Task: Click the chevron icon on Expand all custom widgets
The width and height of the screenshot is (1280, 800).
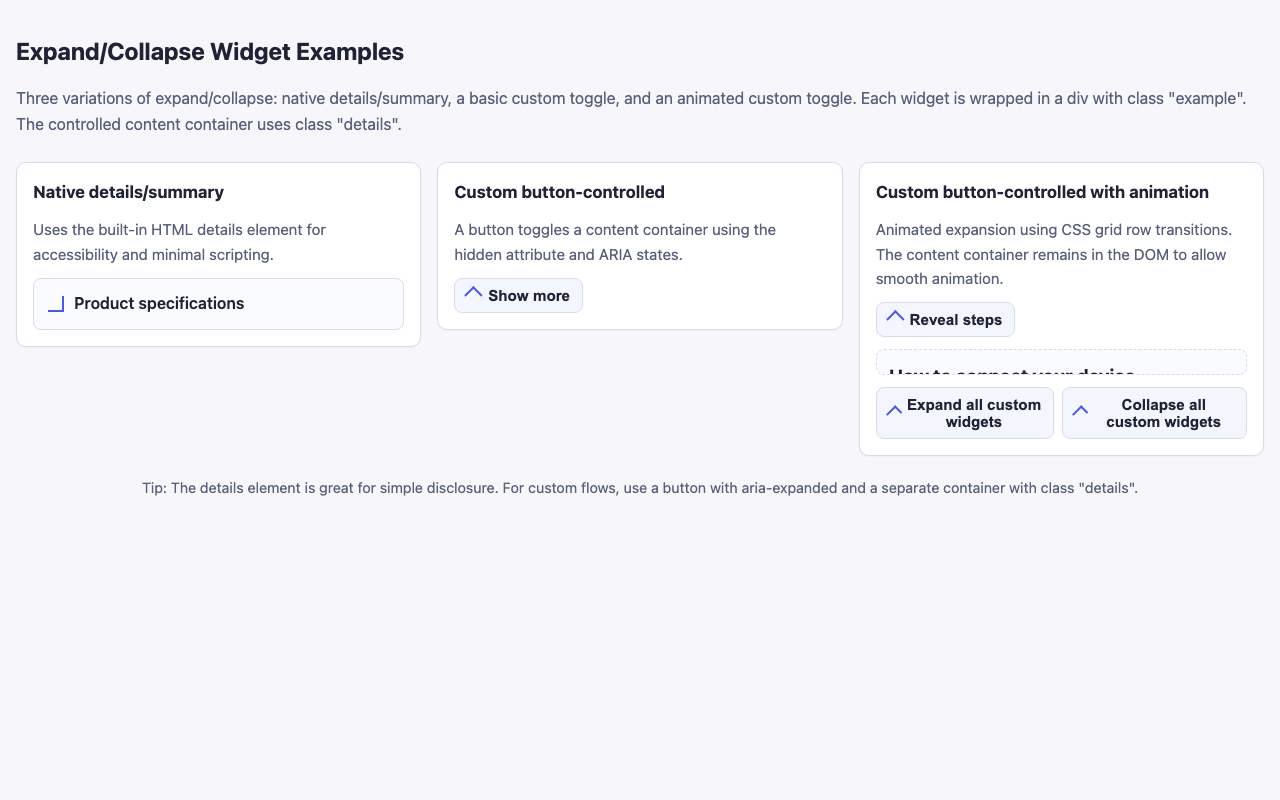Action: point(891,410)
